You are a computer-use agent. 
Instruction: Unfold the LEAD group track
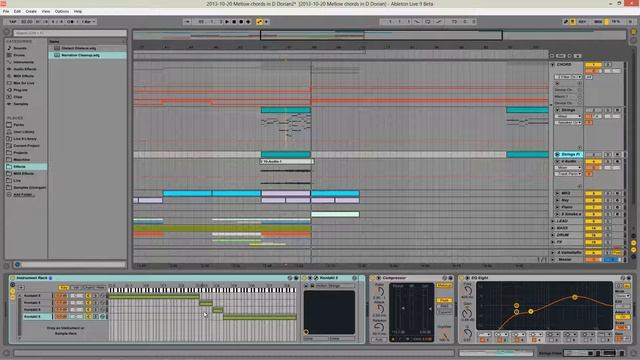553,221
